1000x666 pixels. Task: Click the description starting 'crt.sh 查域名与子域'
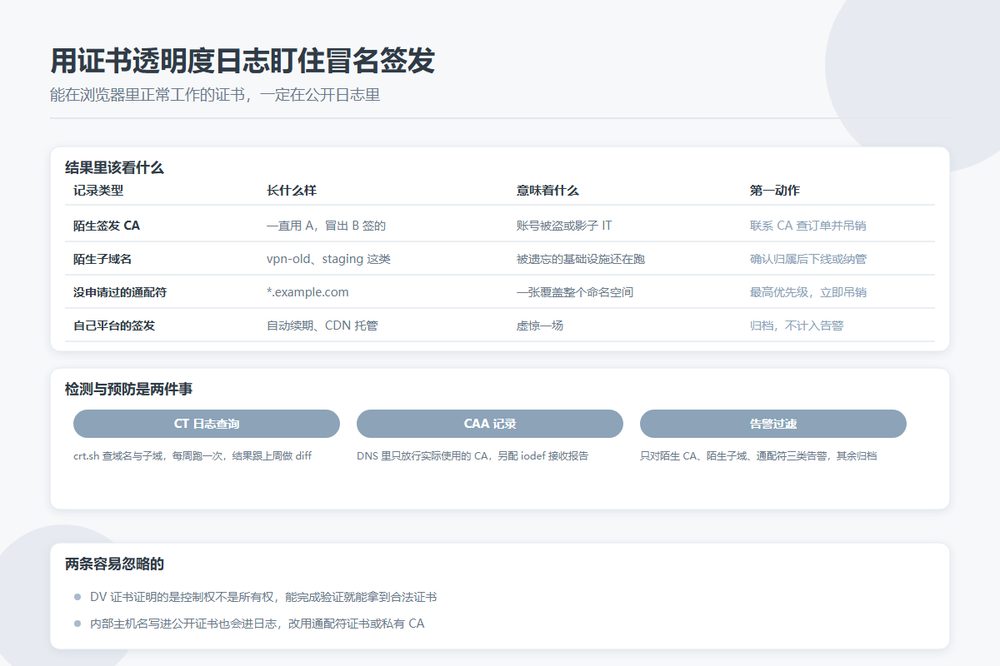193,455
